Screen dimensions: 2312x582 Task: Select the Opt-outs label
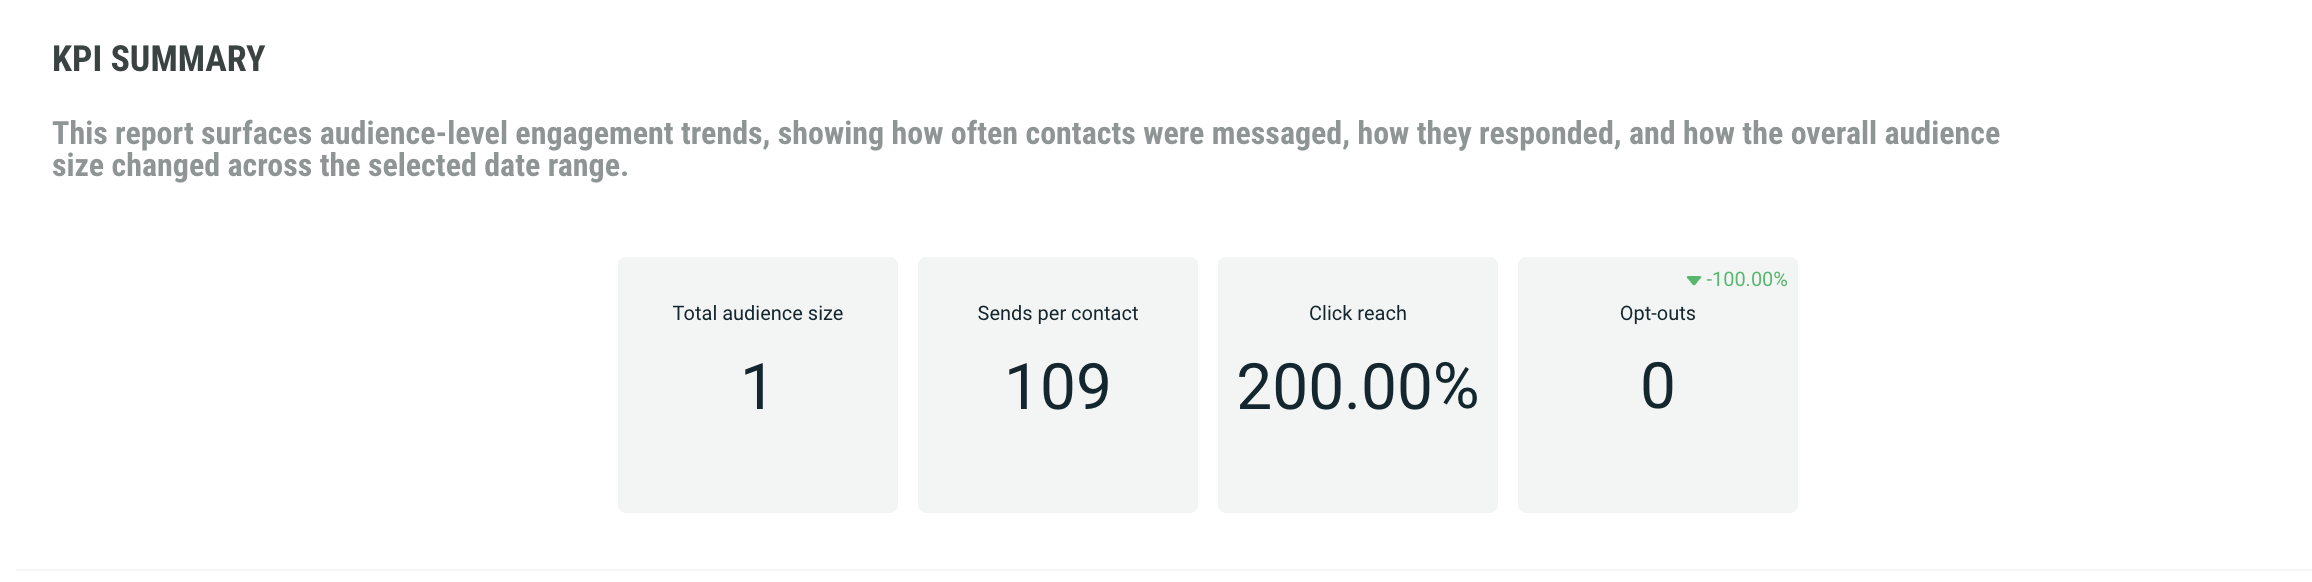click(x=1657, y=313)
